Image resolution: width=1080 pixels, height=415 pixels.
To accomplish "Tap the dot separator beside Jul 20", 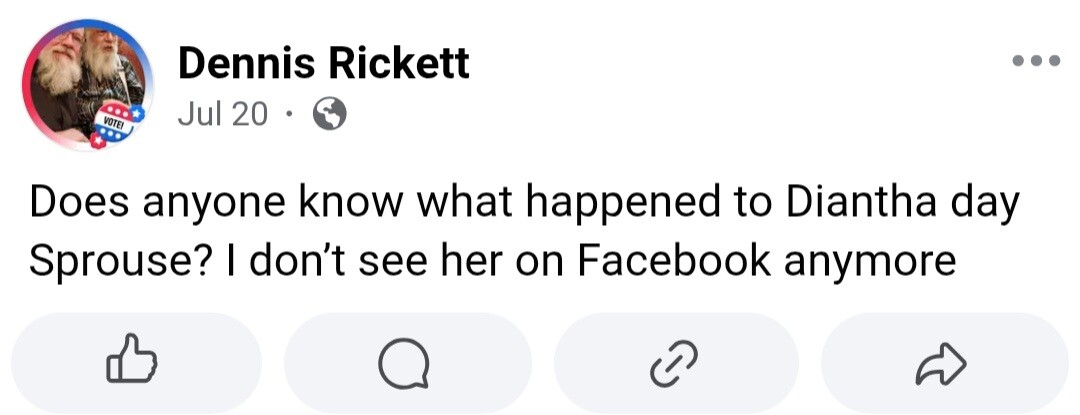I will pyautogui.click(x=289, y=115).
